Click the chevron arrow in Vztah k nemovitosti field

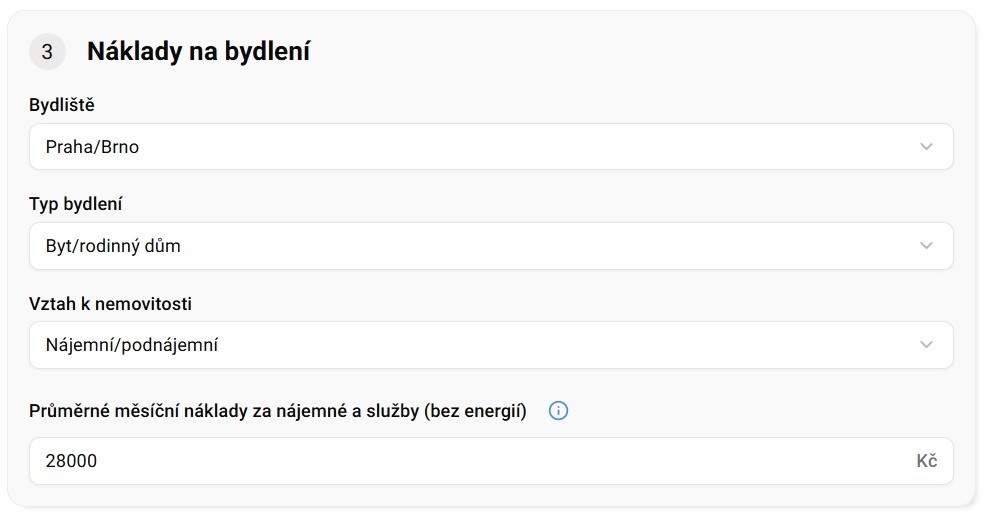(x=926, y=345)
